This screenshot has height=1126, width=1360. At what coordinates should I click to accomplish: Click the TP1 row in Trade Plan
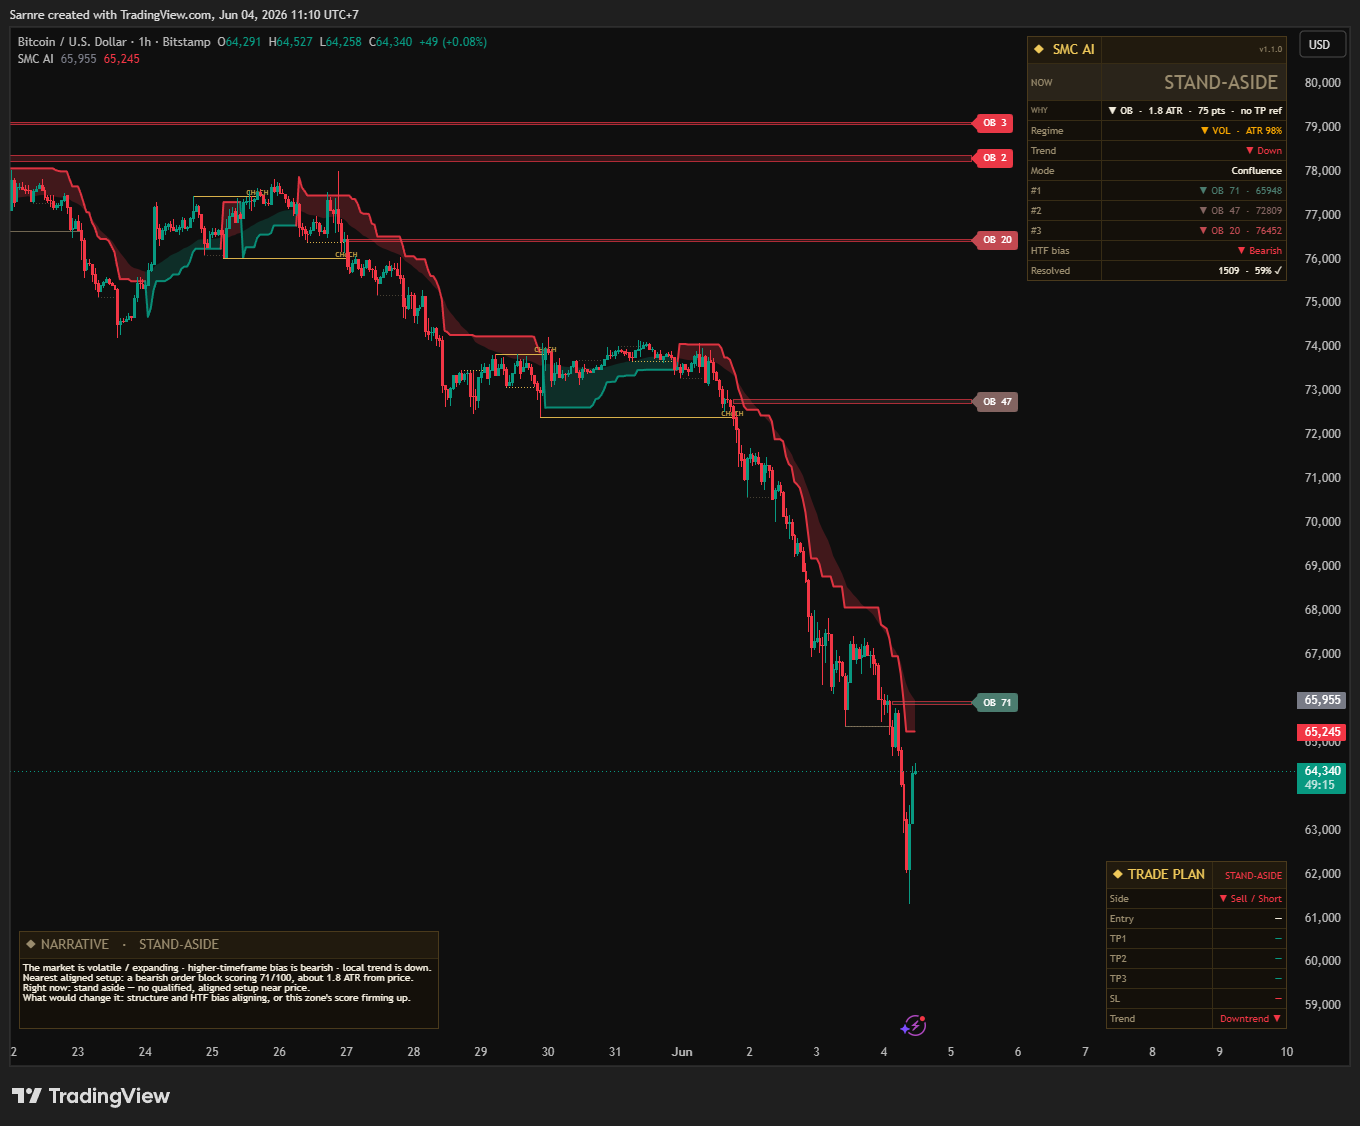pyautogui.click(x=1196, y=939)
